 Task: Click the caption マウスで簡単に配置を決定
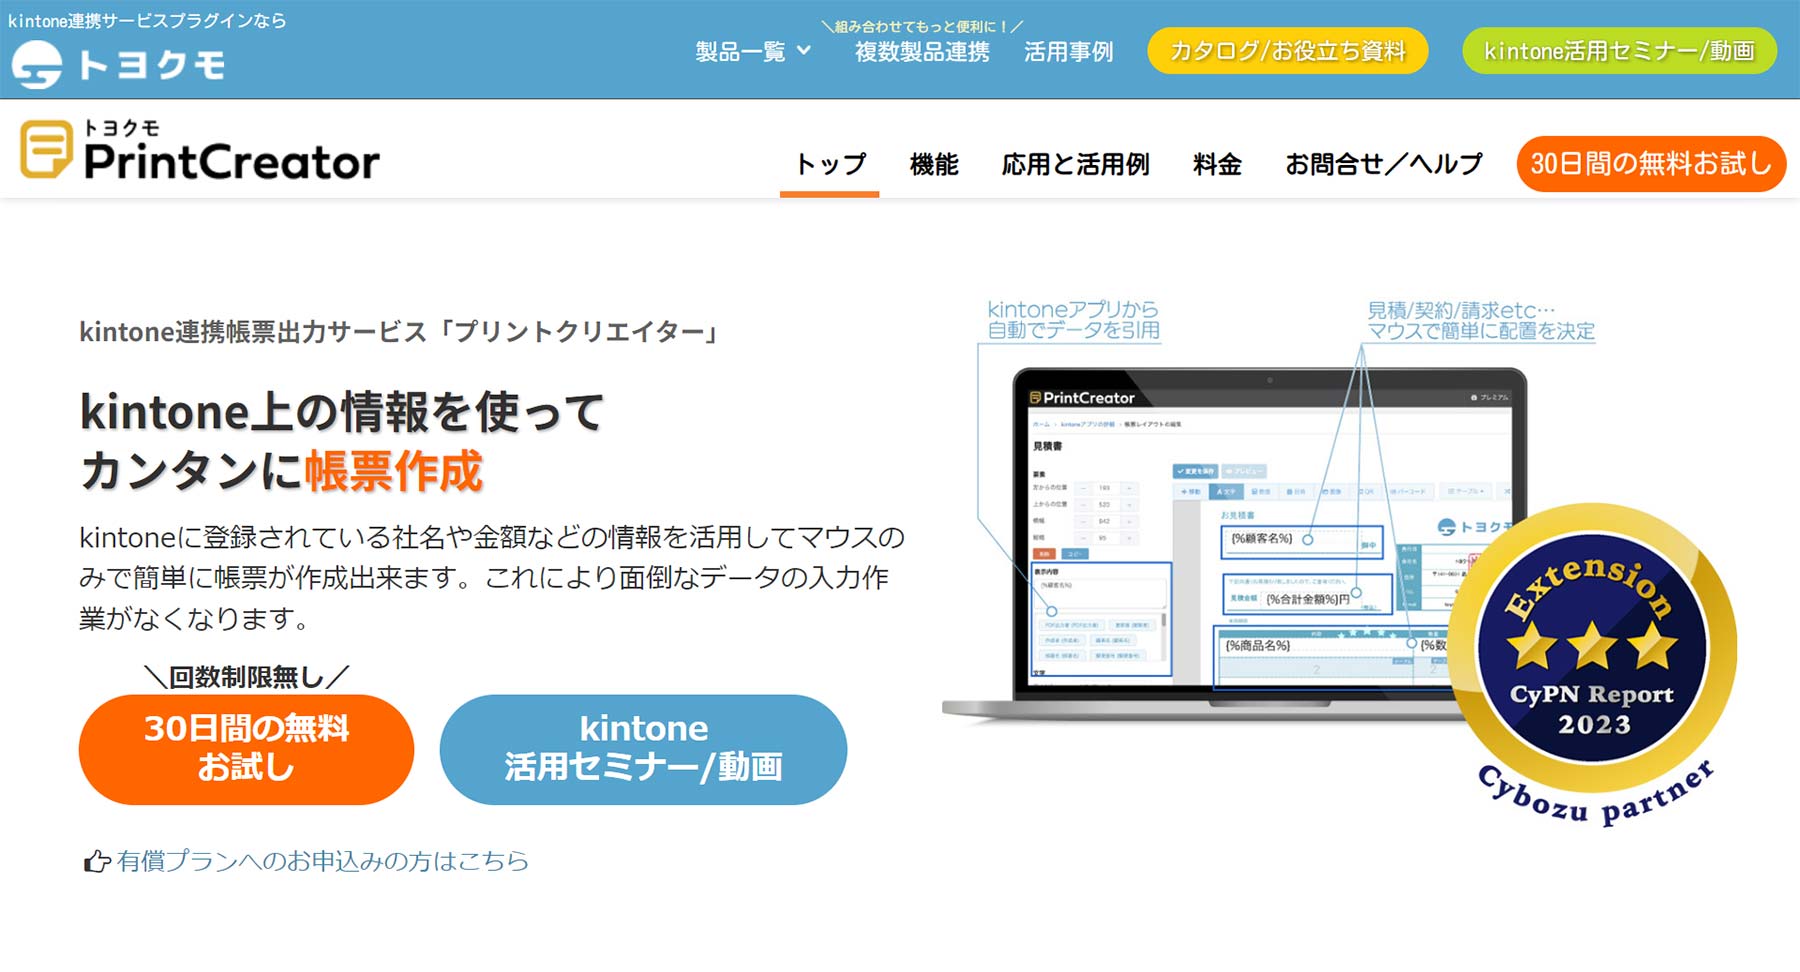tap(1481, 331)
